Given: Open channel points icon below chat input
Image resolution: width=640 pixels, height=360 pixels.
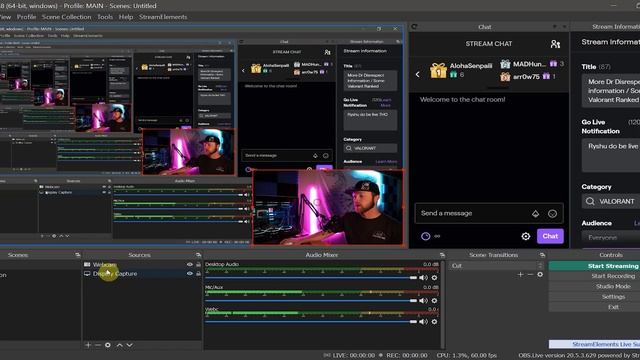Looking at the screenshot, I should [425, 236].
